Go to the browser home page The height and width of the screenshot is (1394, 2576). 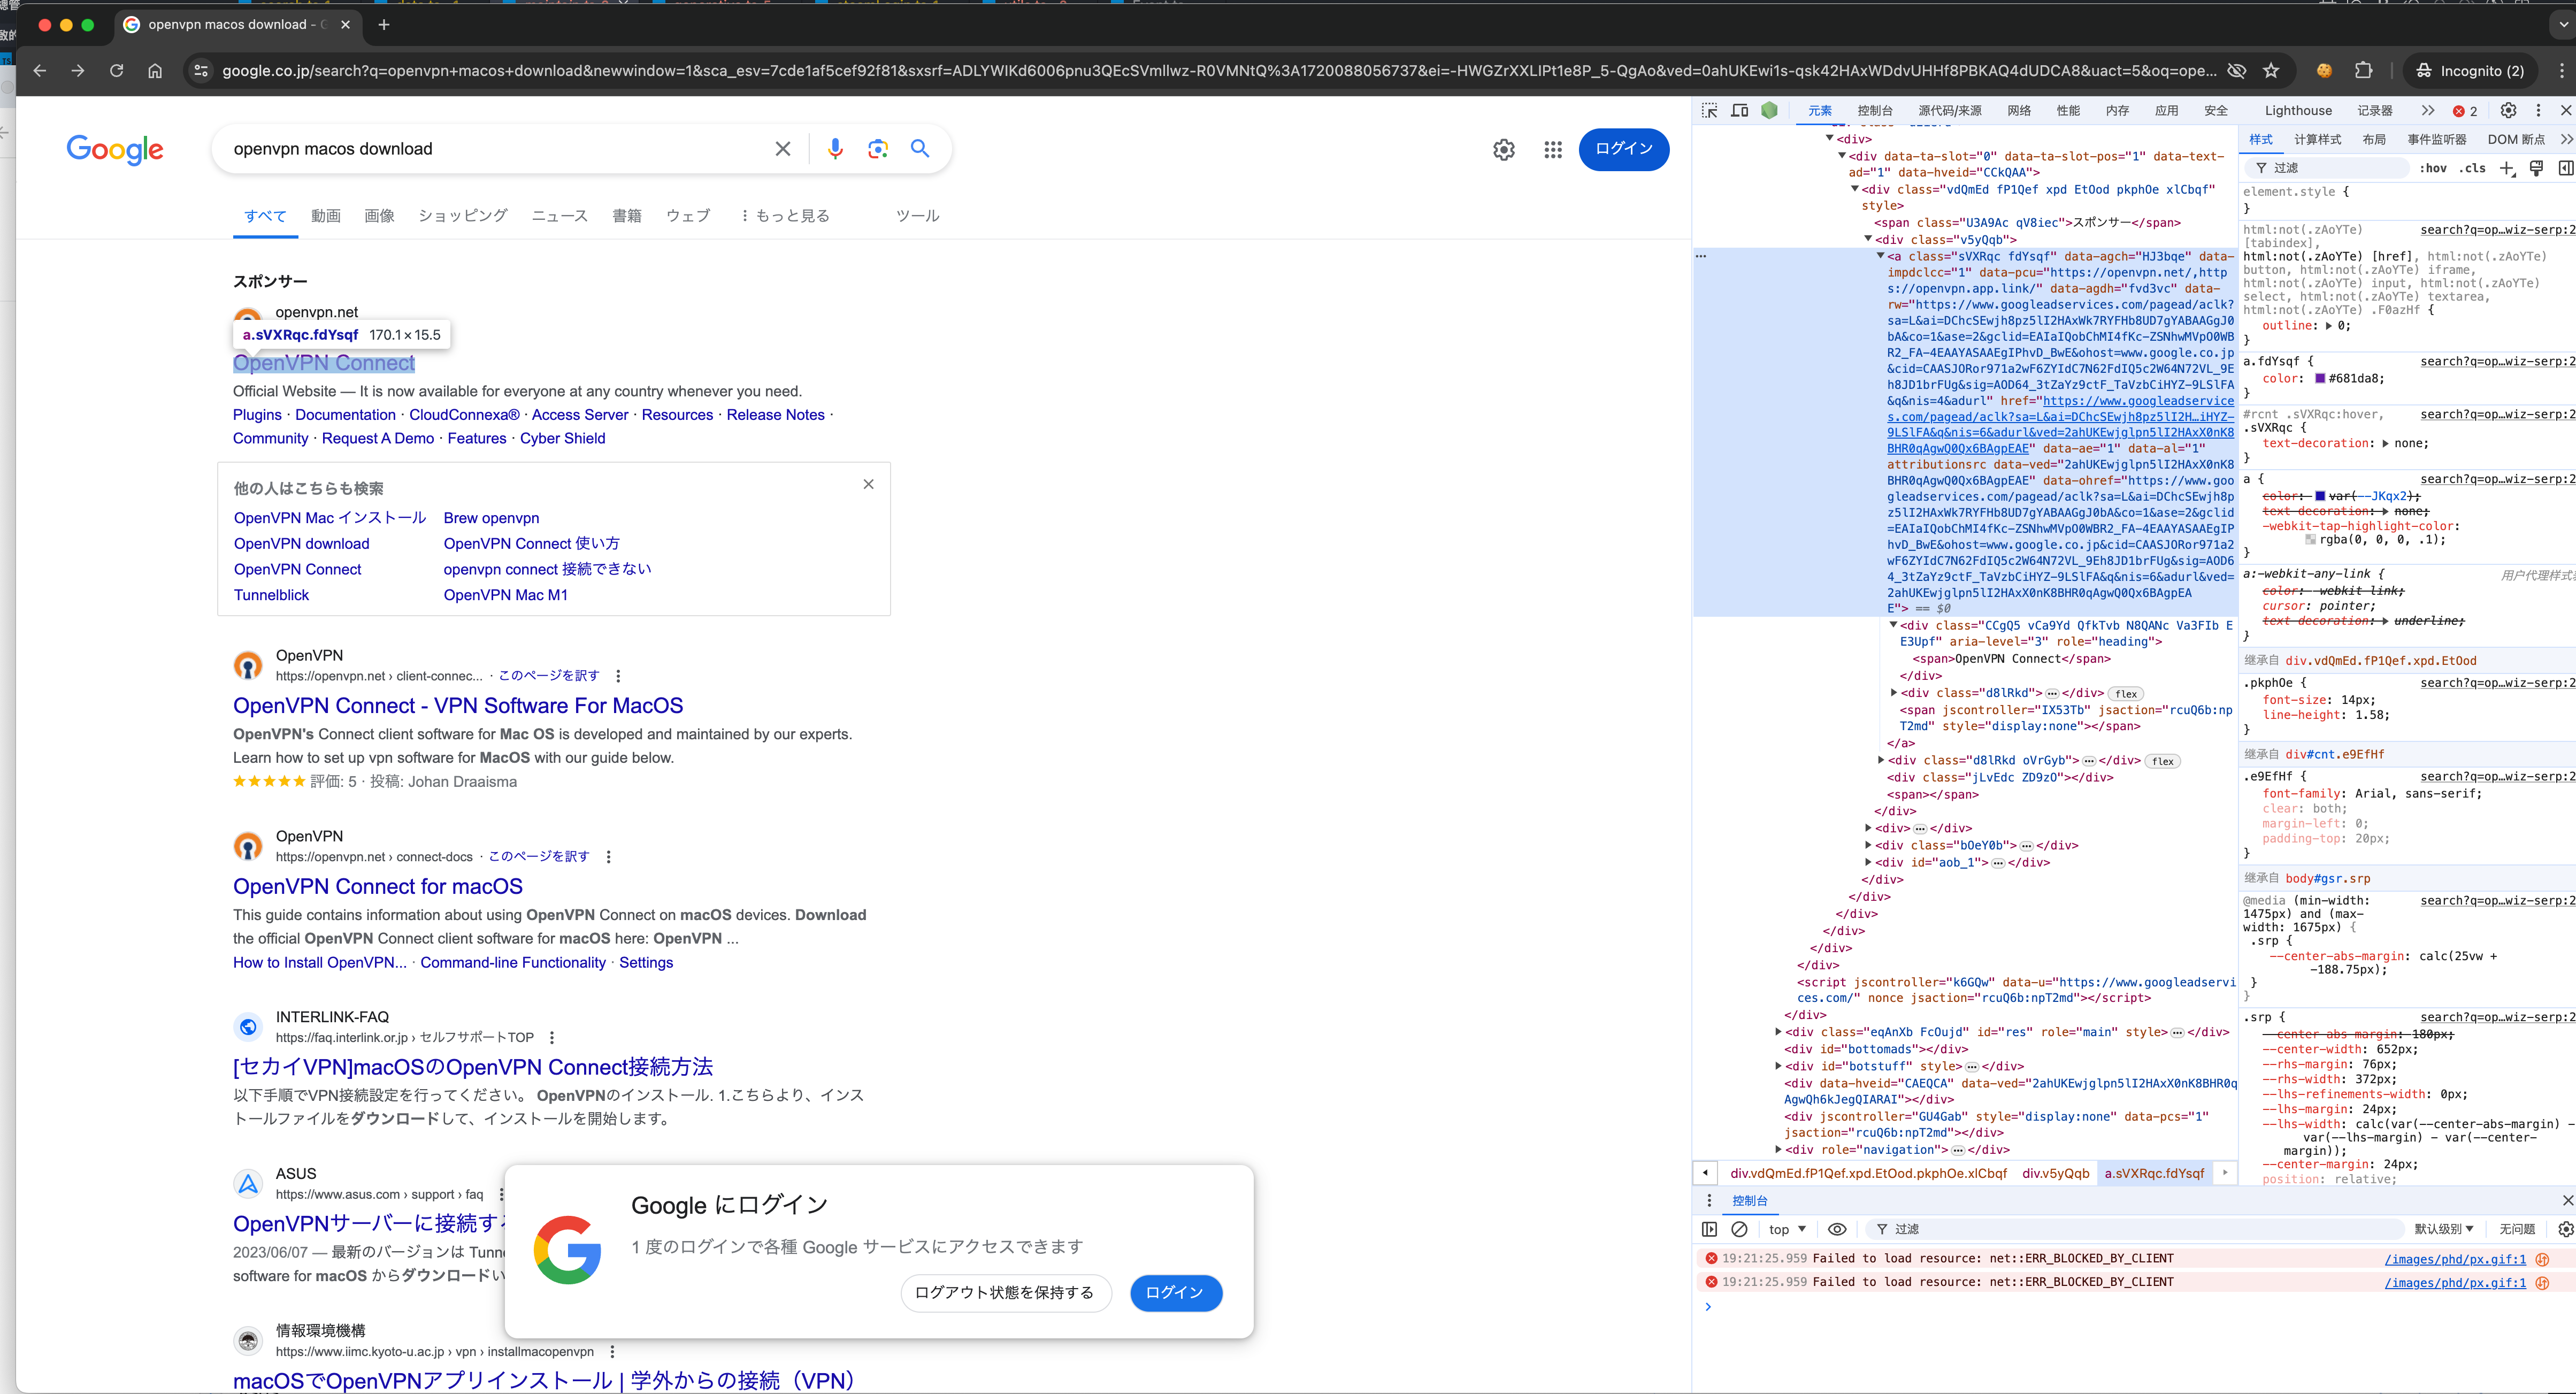tap(155, 71)
